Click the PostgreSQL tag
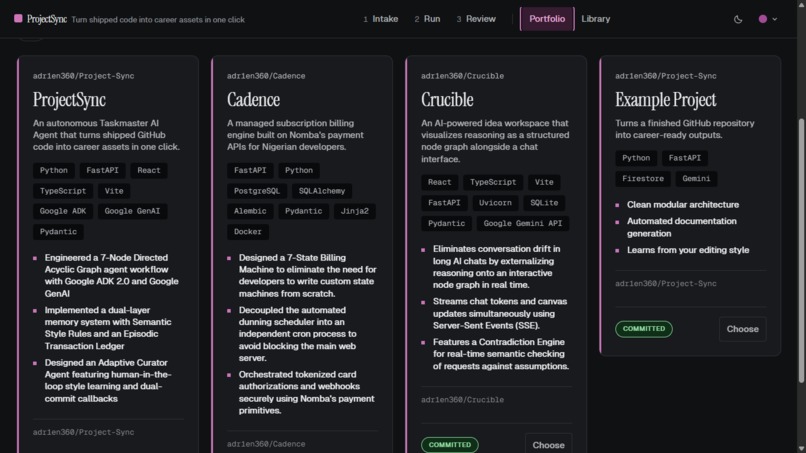Screen dimensions: 806x453 pyautogui.click(x=257, y=191)
